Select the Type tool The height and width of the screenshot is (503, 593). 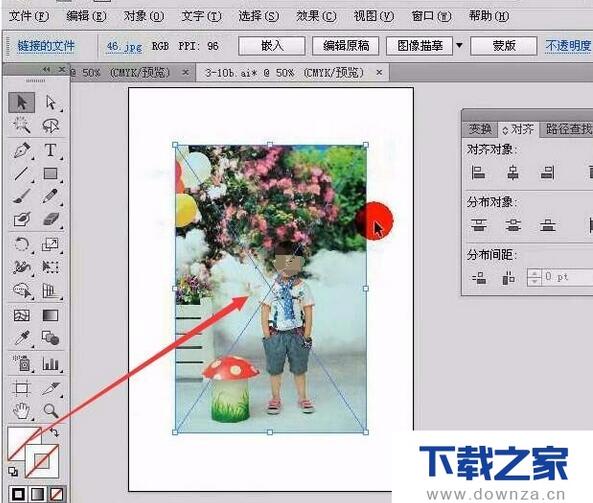51,150
